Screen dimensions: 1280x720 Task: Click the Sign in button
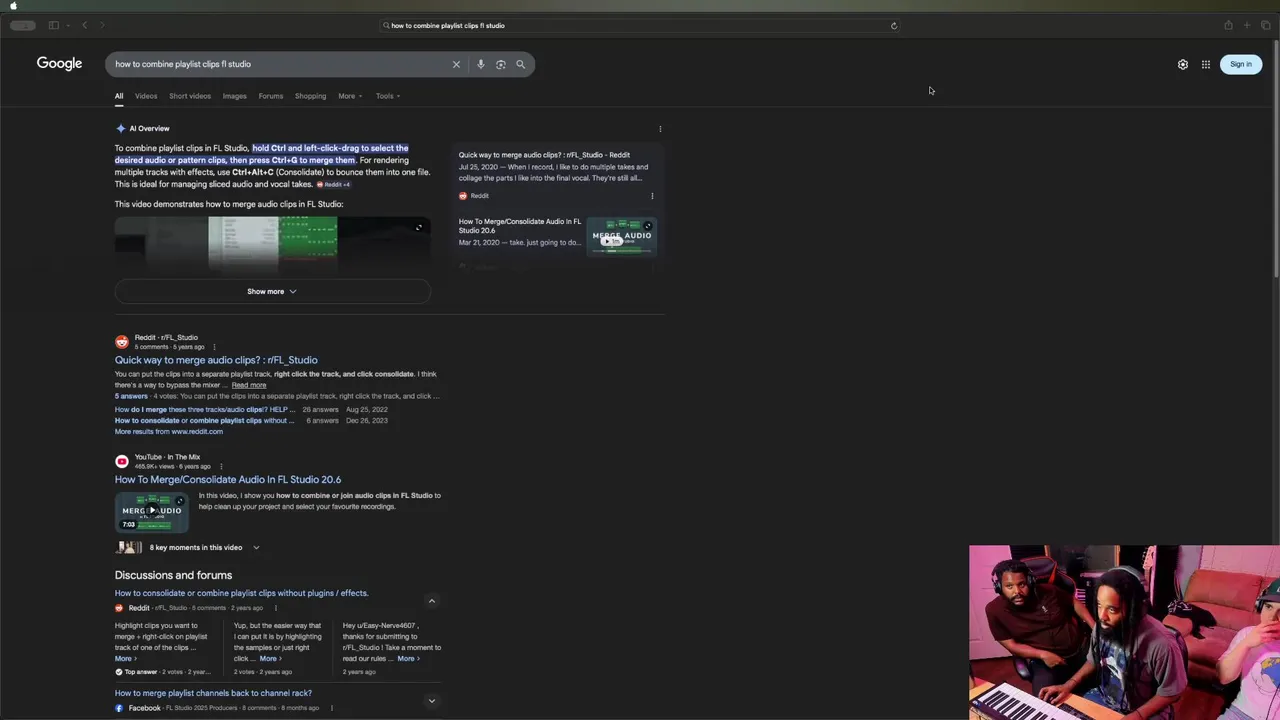1241,64
